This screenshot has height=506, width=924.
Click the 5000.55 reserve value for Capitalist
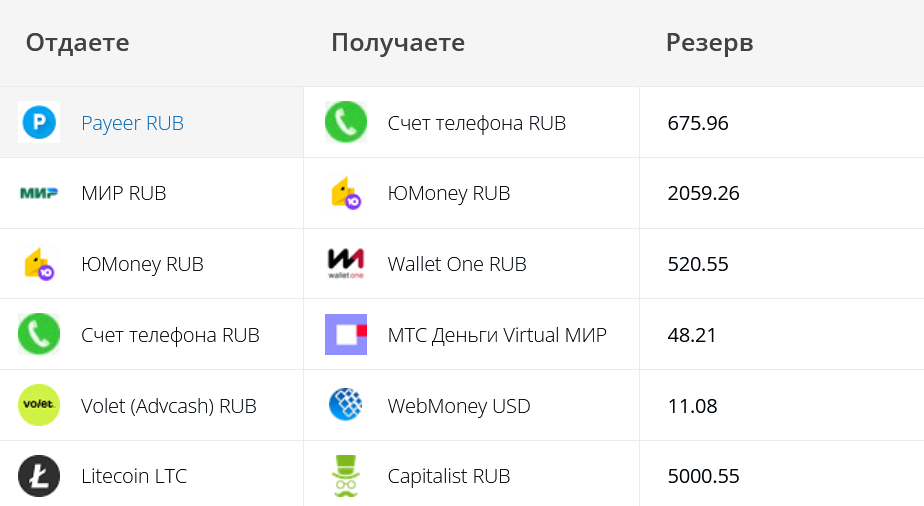click(703, 476)
